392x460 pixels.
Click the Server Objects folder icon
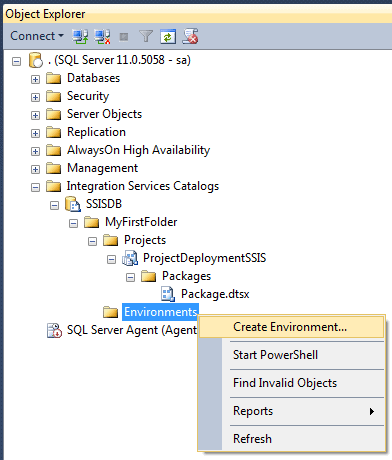tap(53, 114)
